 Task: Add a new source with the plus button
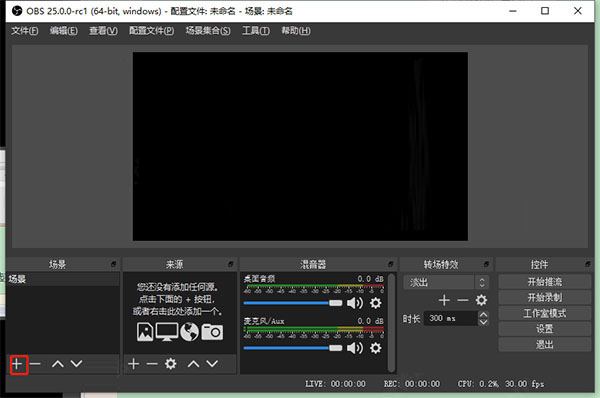(x=134, y=364)
